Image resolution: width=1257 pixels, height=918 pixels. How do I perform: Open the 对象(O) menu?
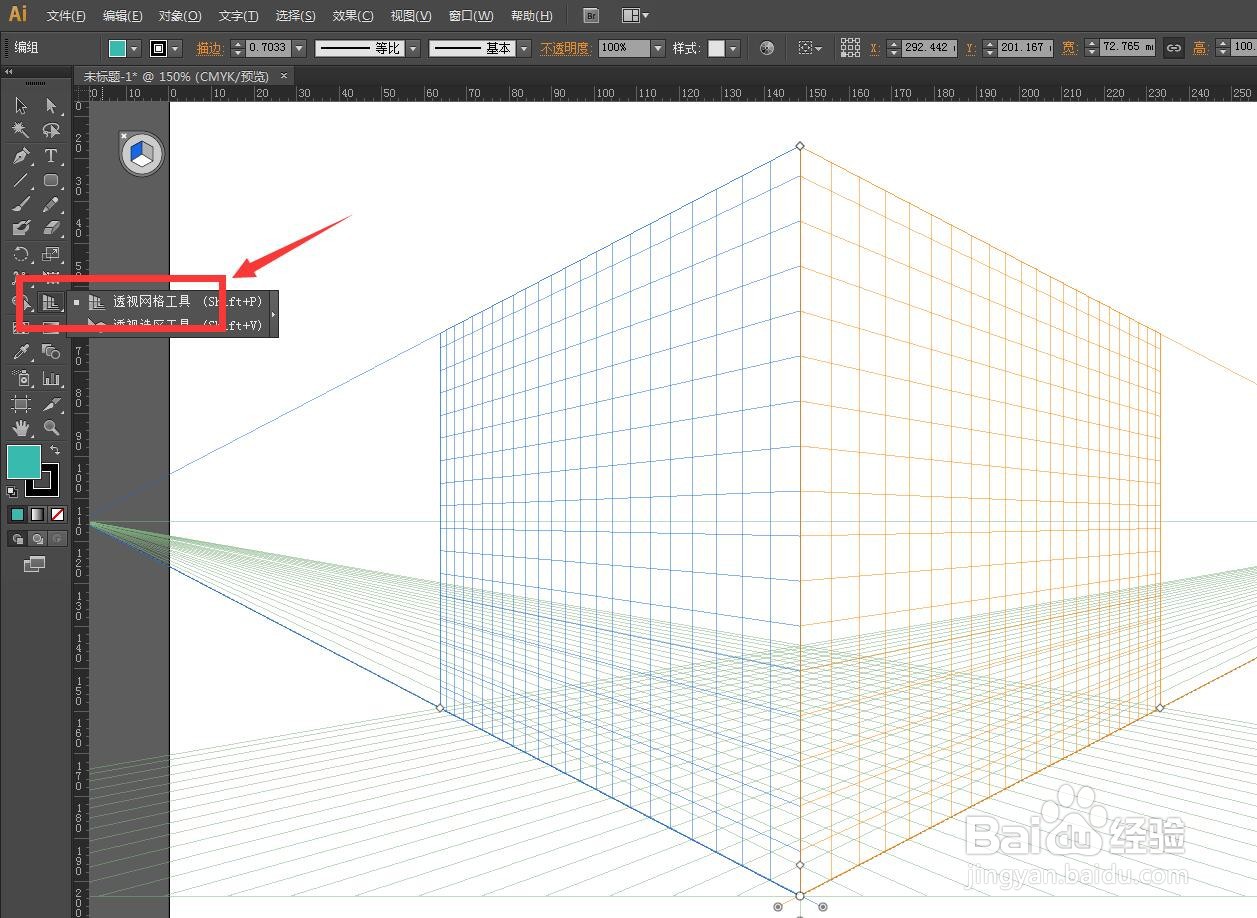coord(180,16)
